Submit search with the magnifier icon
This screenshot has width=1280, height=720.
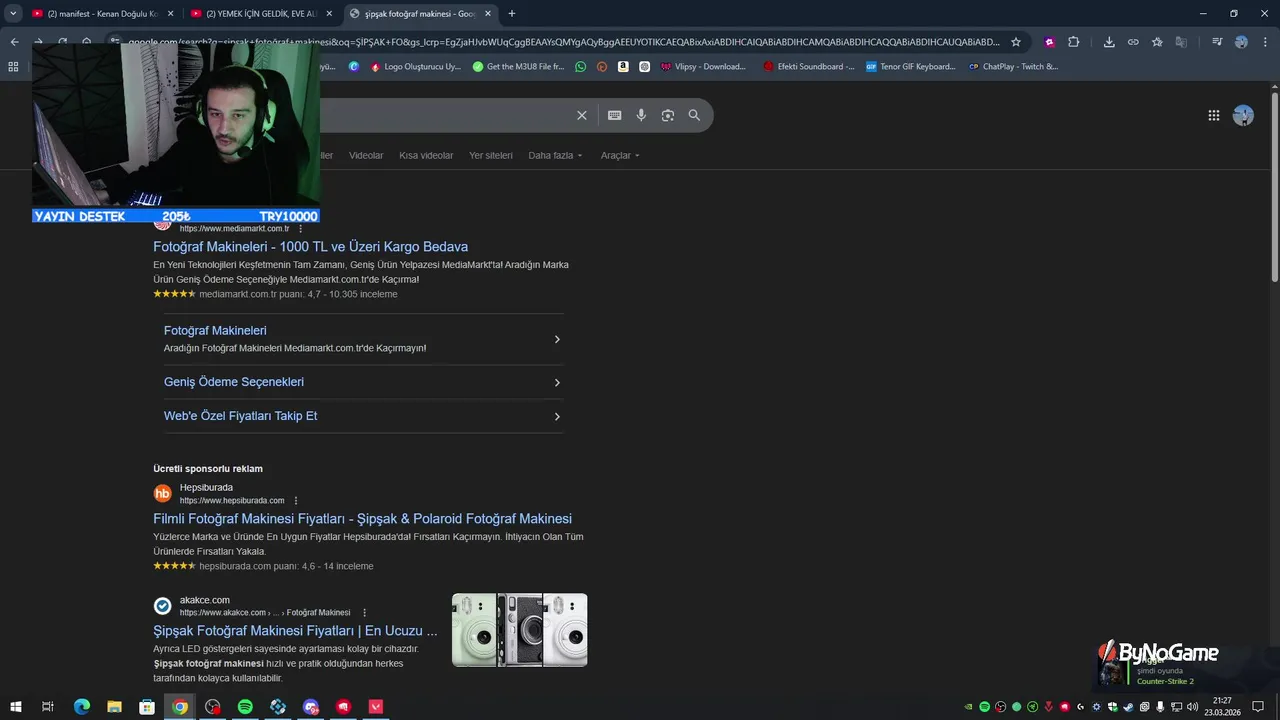click(x=694, y=115)
